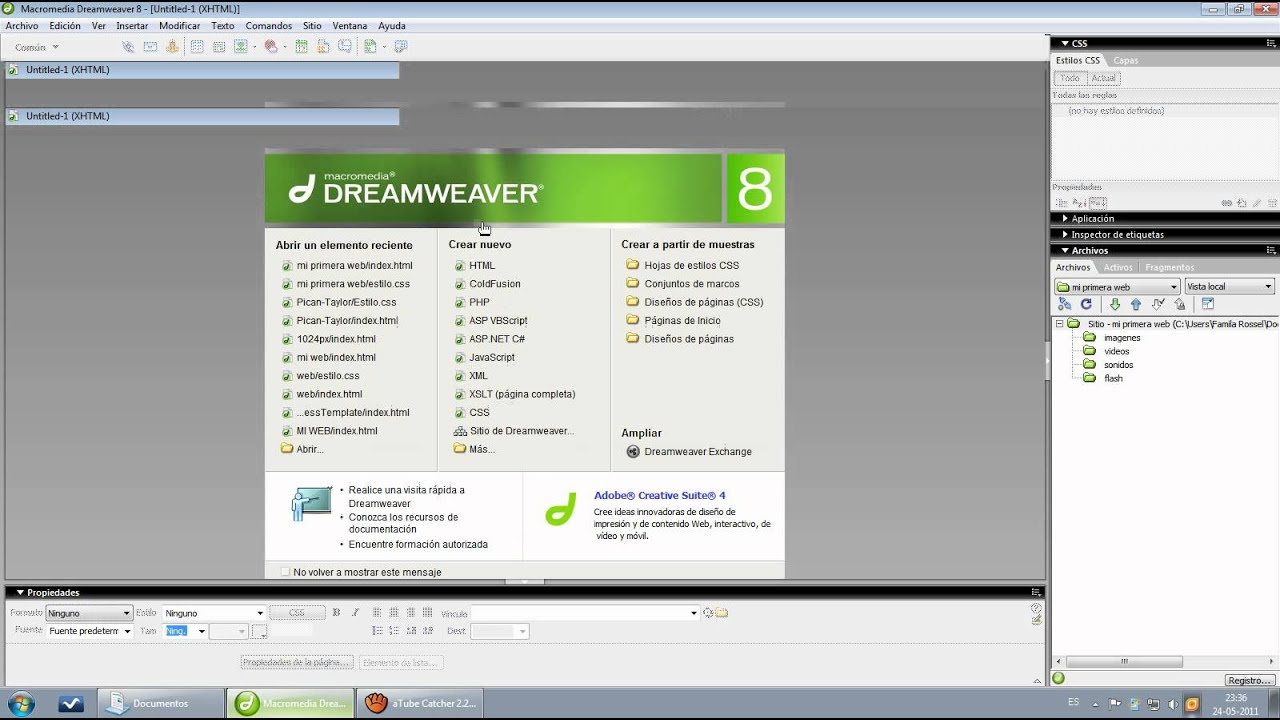Click the Dreamweaver Exchange link

coord(698,452)
